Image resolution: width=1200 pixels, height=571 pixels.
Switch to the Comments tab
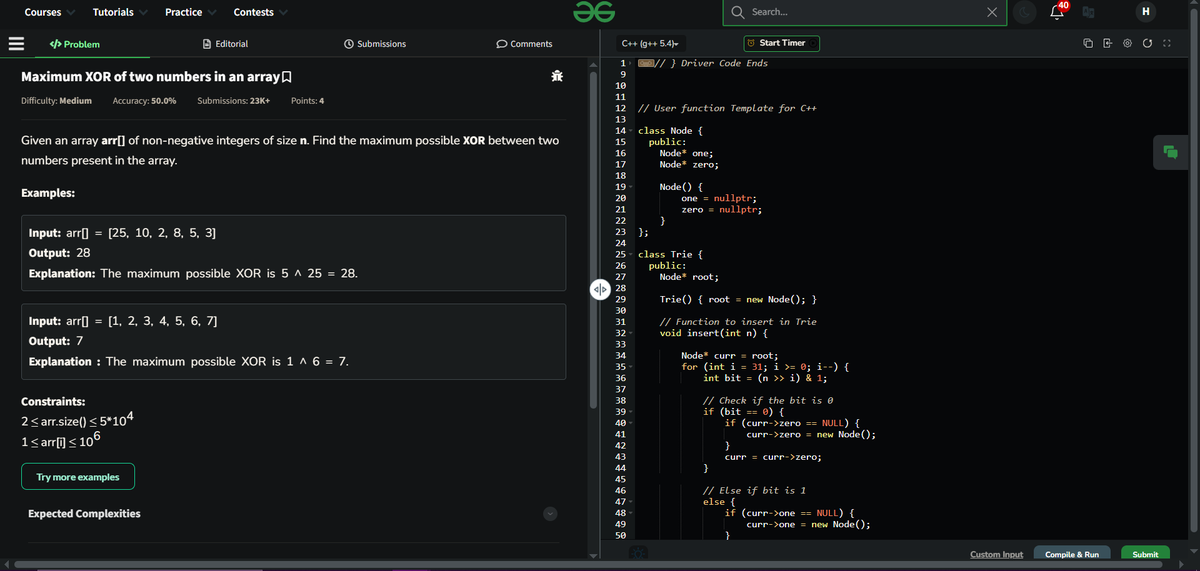[524, 44]
